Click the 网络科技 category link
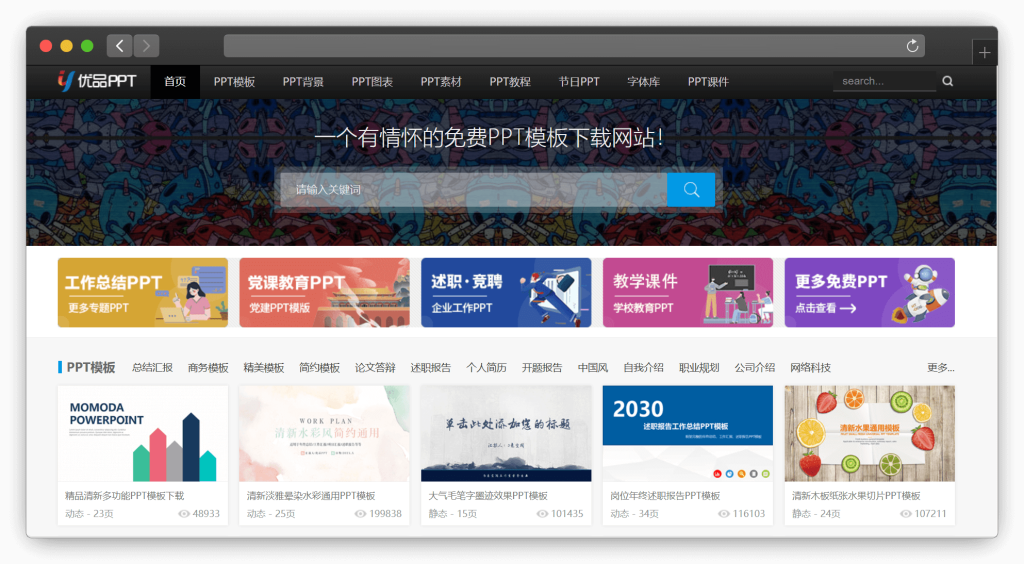The height and width of the screenshot is (564, 1024). coord(810,368)
